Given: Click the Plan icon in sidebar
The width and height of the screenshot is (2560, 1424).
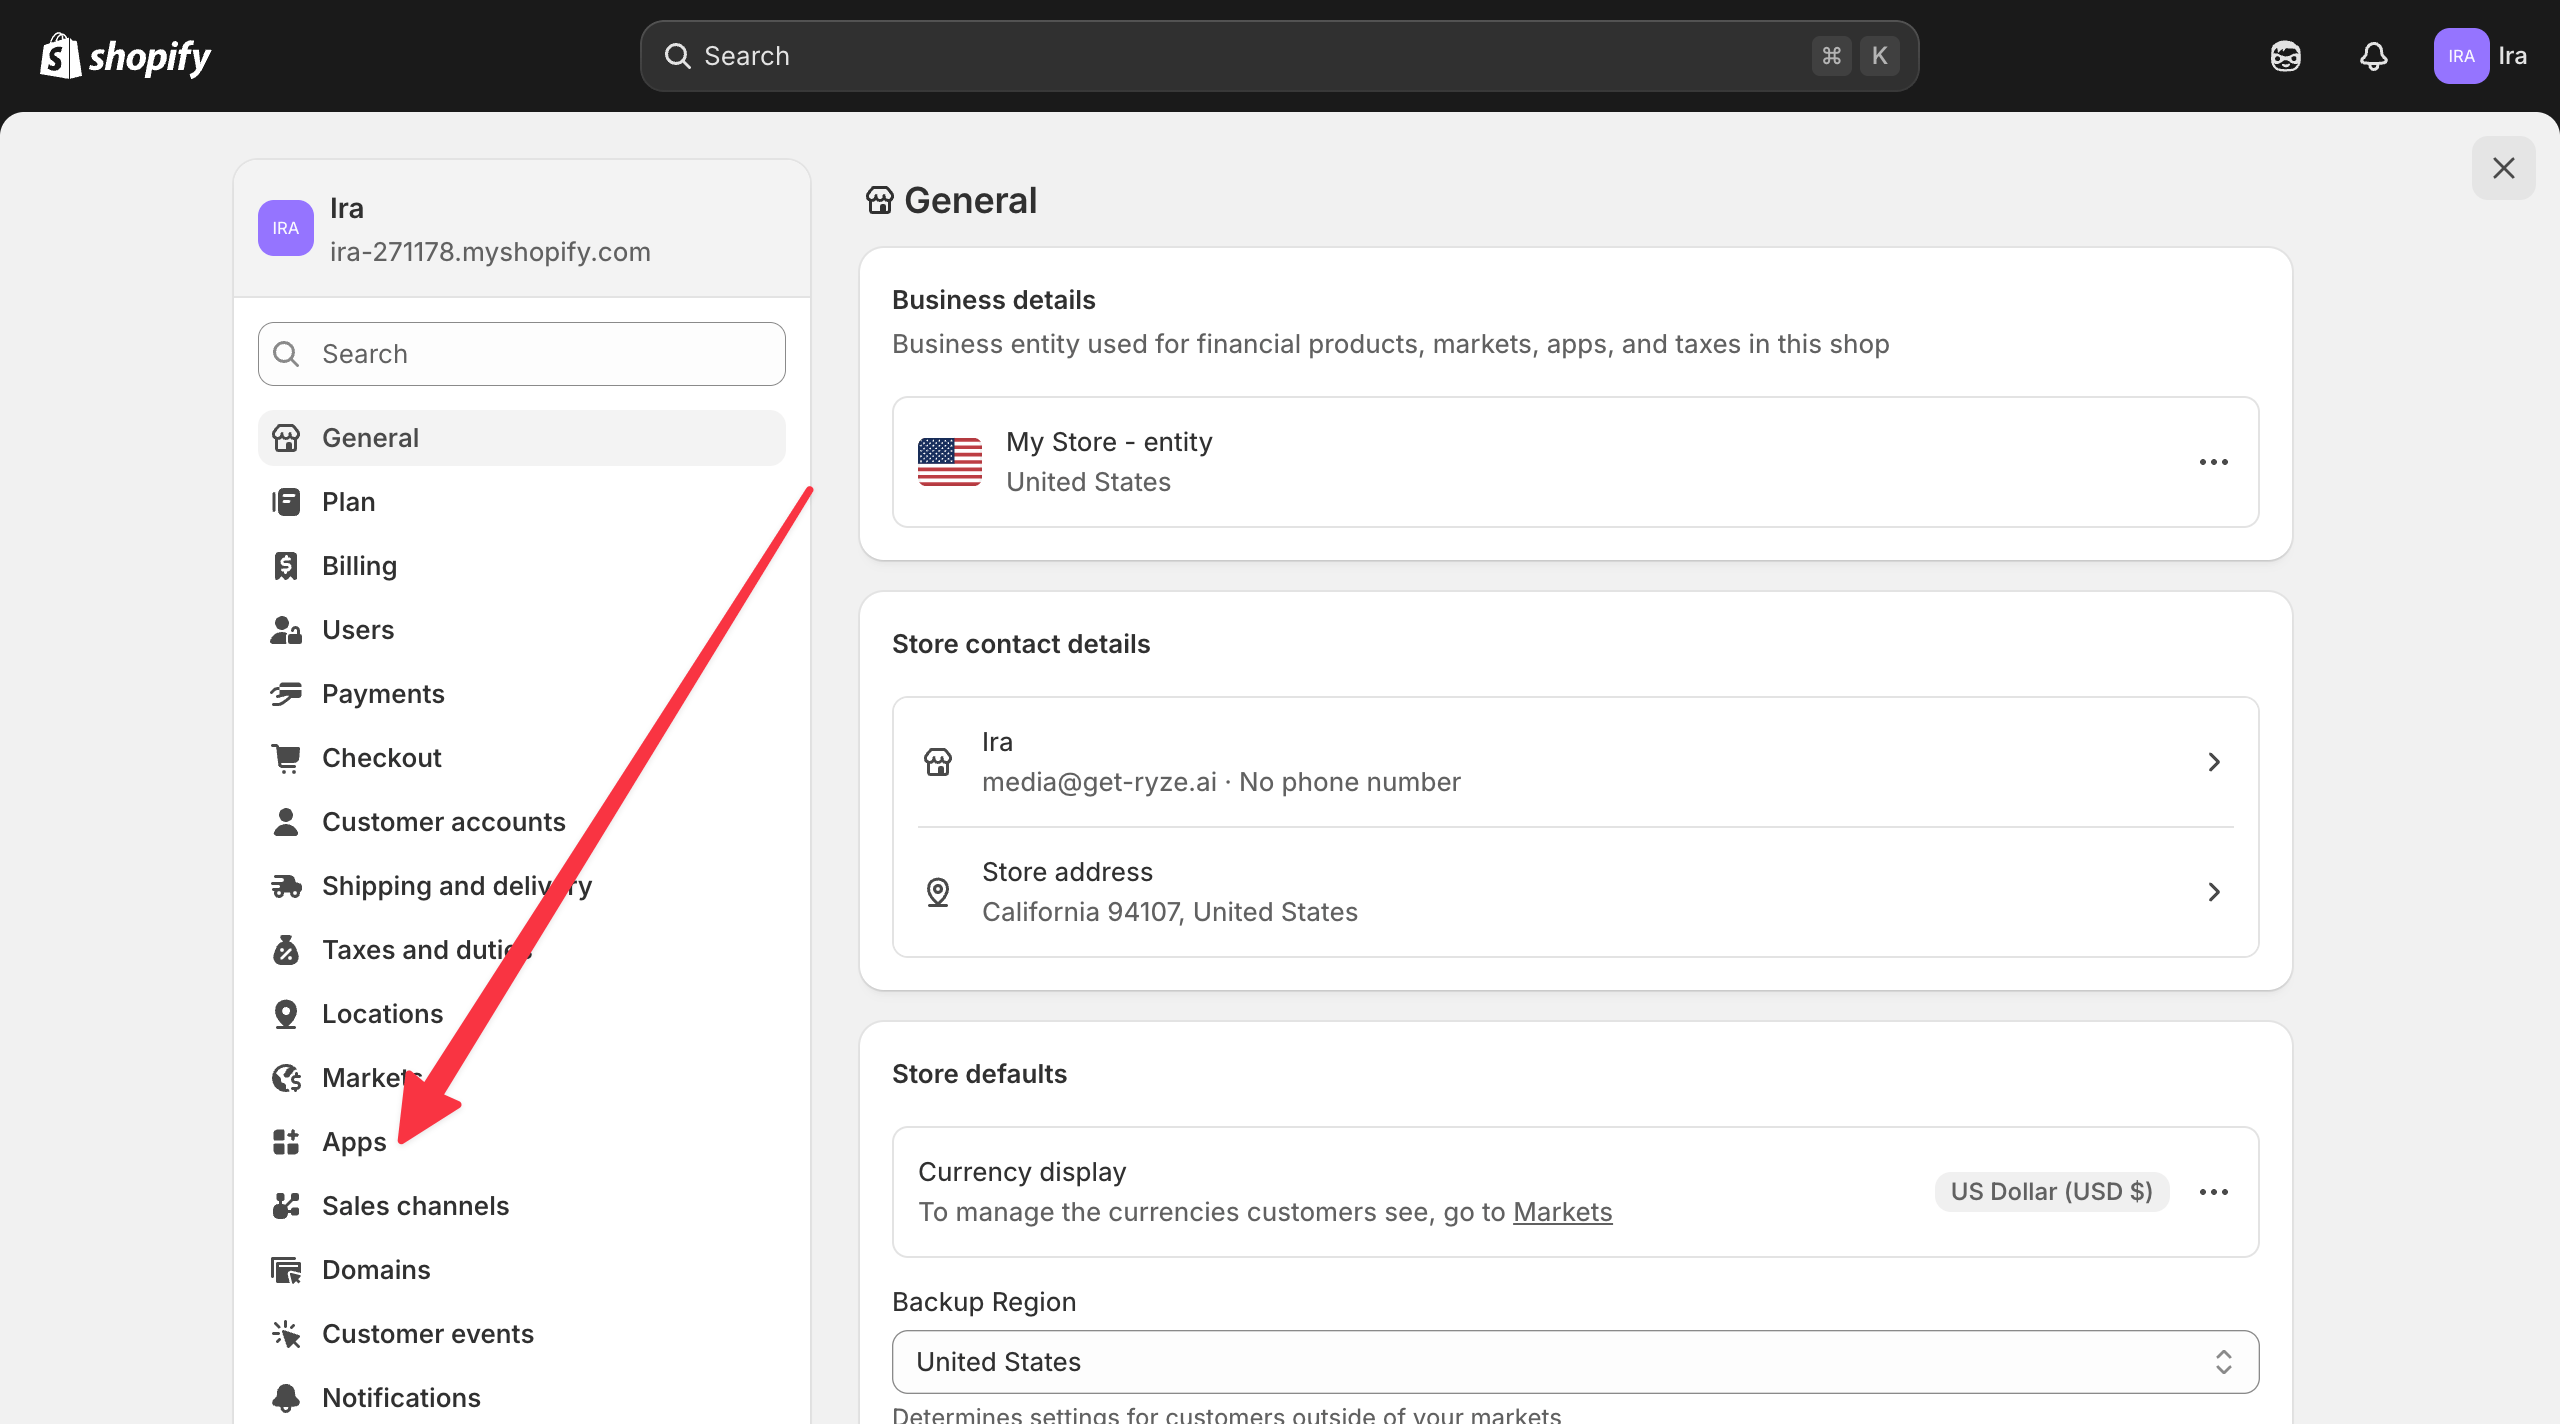Looking at the screenshot, I should click(286, 502).
